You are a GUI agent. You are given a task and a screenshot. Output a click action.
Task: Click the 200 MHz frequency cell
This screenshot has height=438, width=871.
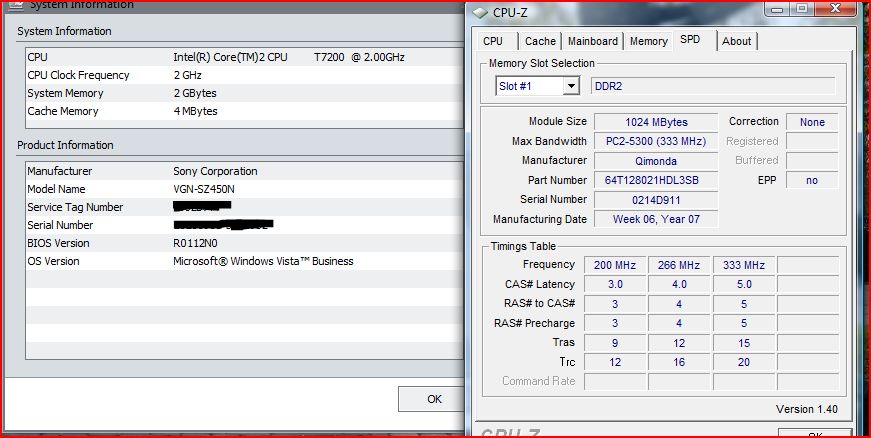(615, 265)
